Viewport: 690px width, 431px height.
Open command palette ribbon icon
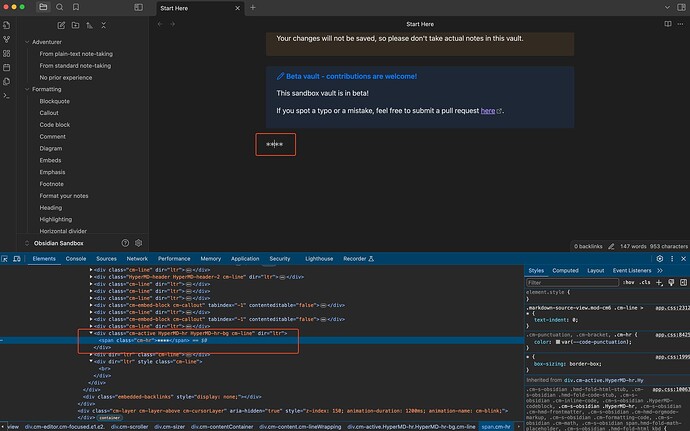tap(7, 96)
